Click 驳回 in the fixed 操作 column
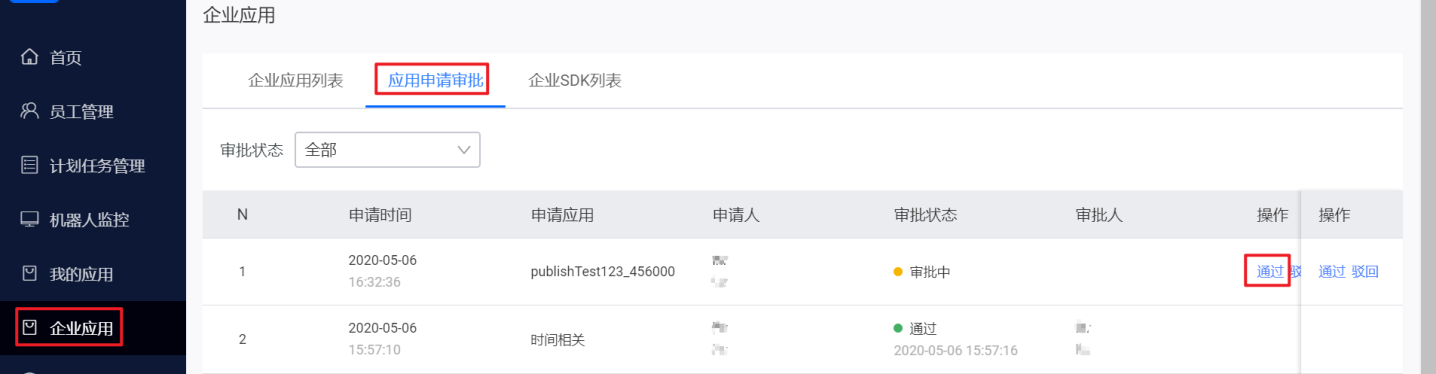 click(x=1365, y=271)
